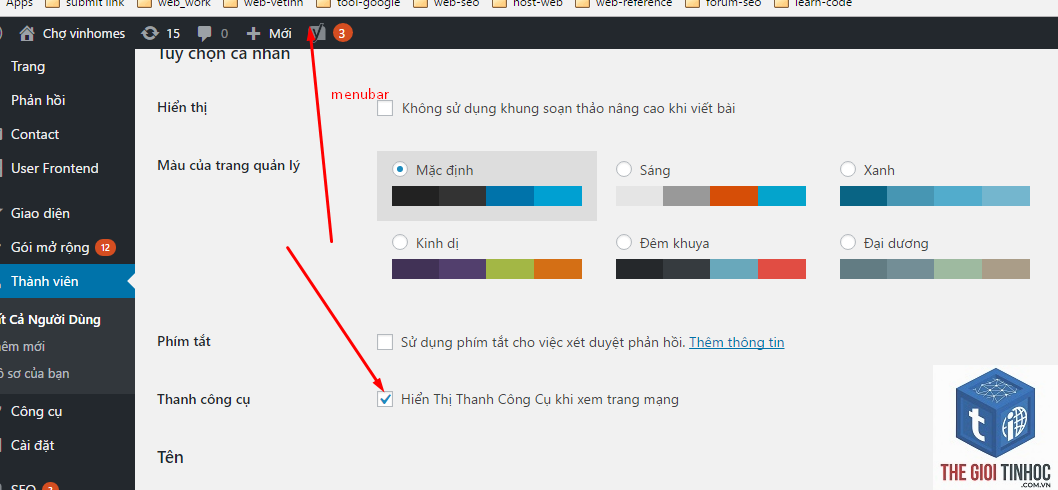Click the Gói mở rộng badge showing 12

(105, 248)
